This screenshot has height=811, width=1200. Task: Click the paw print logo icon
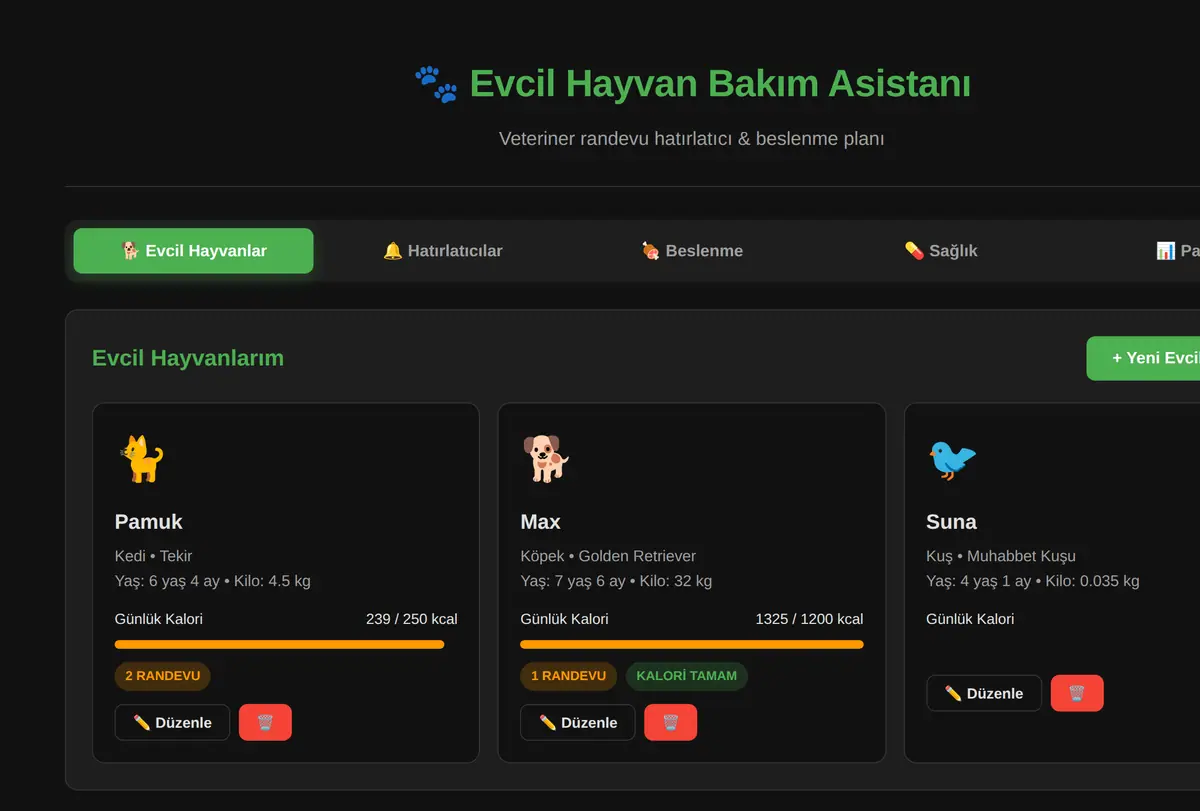436,84
